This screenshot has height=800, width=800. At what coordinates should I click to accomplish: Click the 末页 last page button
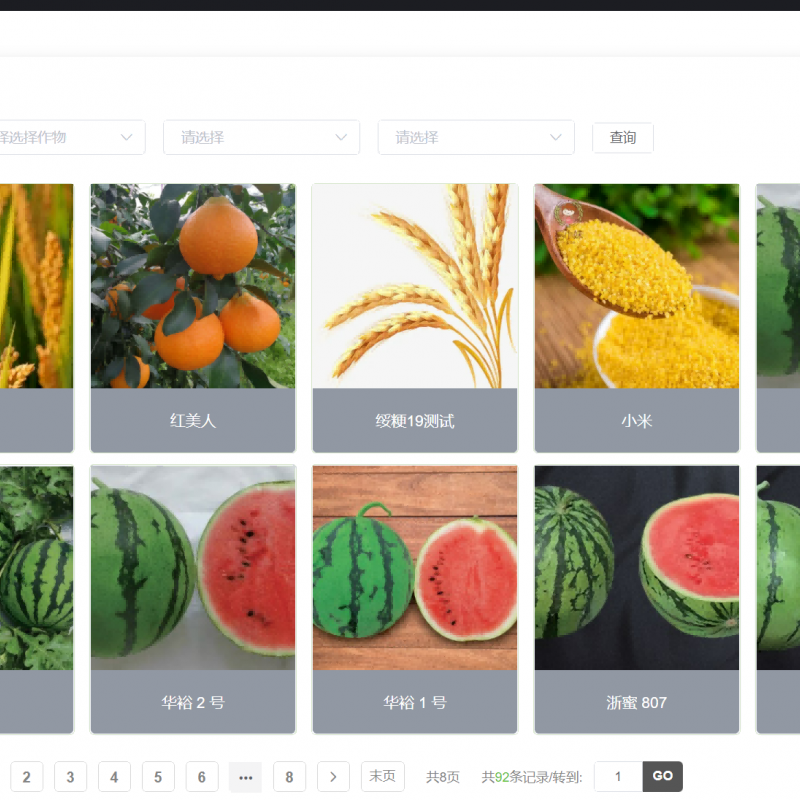(x=383, y=777)
